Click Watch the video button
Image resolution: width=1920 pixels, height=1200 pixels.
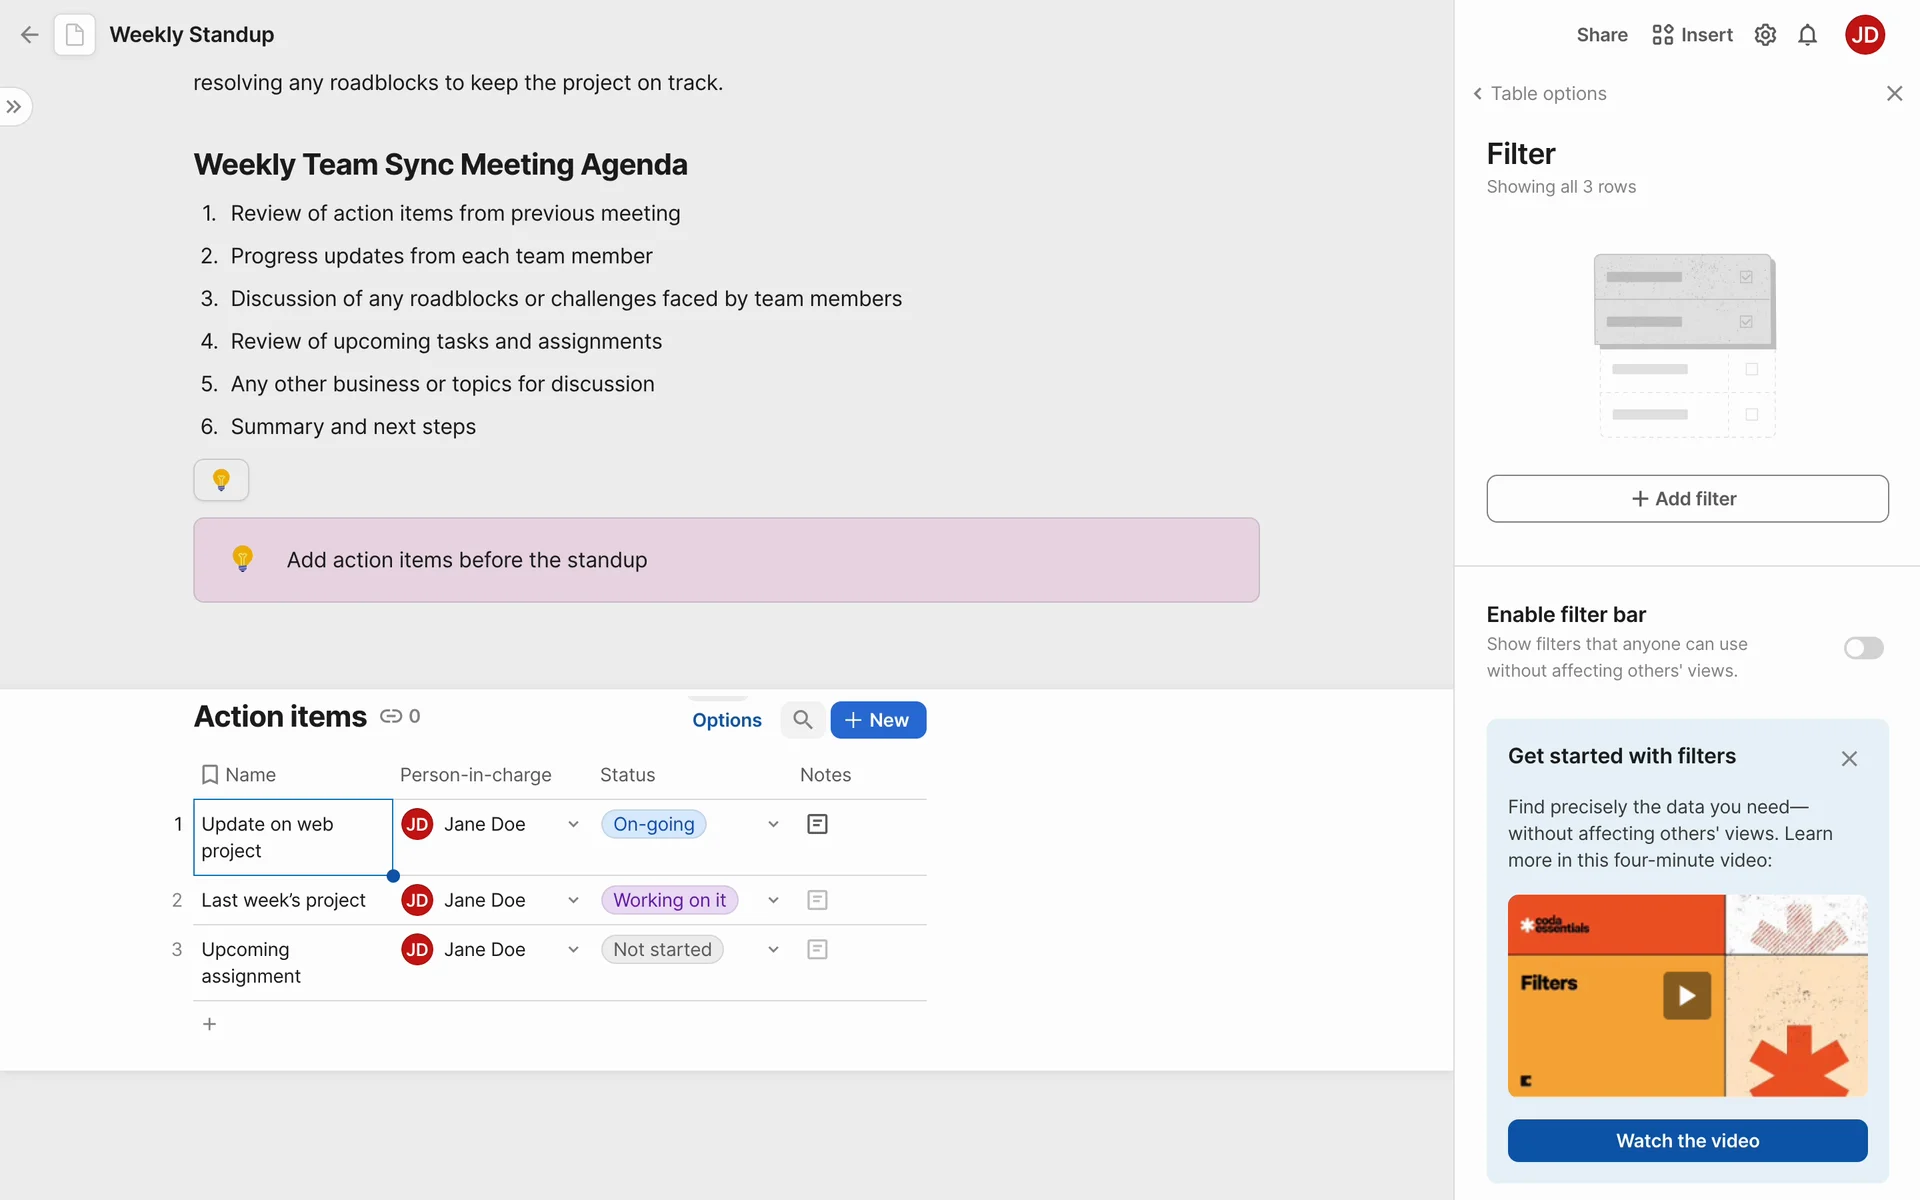(x=1687, y=1141)
